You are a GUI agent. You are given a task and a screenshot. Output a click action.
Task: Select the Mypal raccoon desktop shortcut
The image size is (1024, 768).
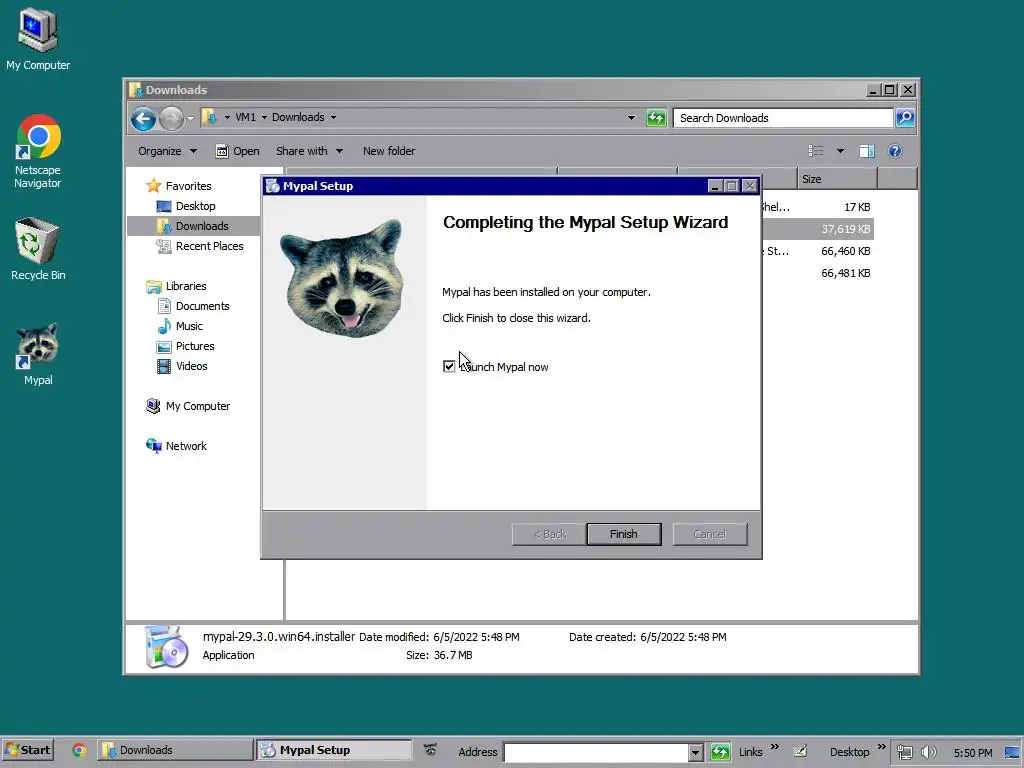[38, 355]
